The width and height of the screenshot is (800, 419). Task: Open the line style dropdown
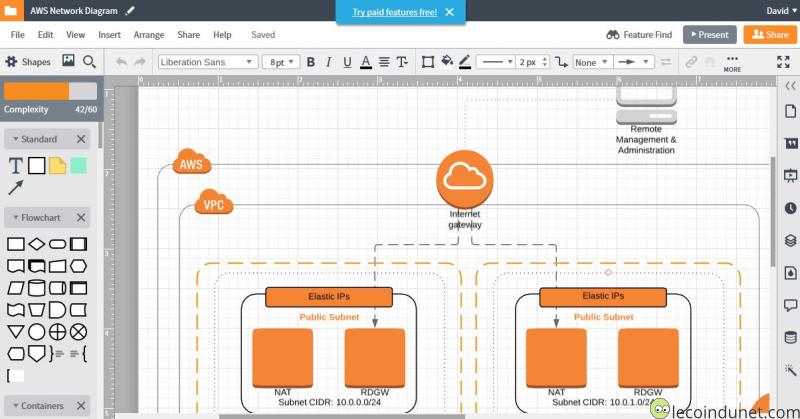click(495, 62)
